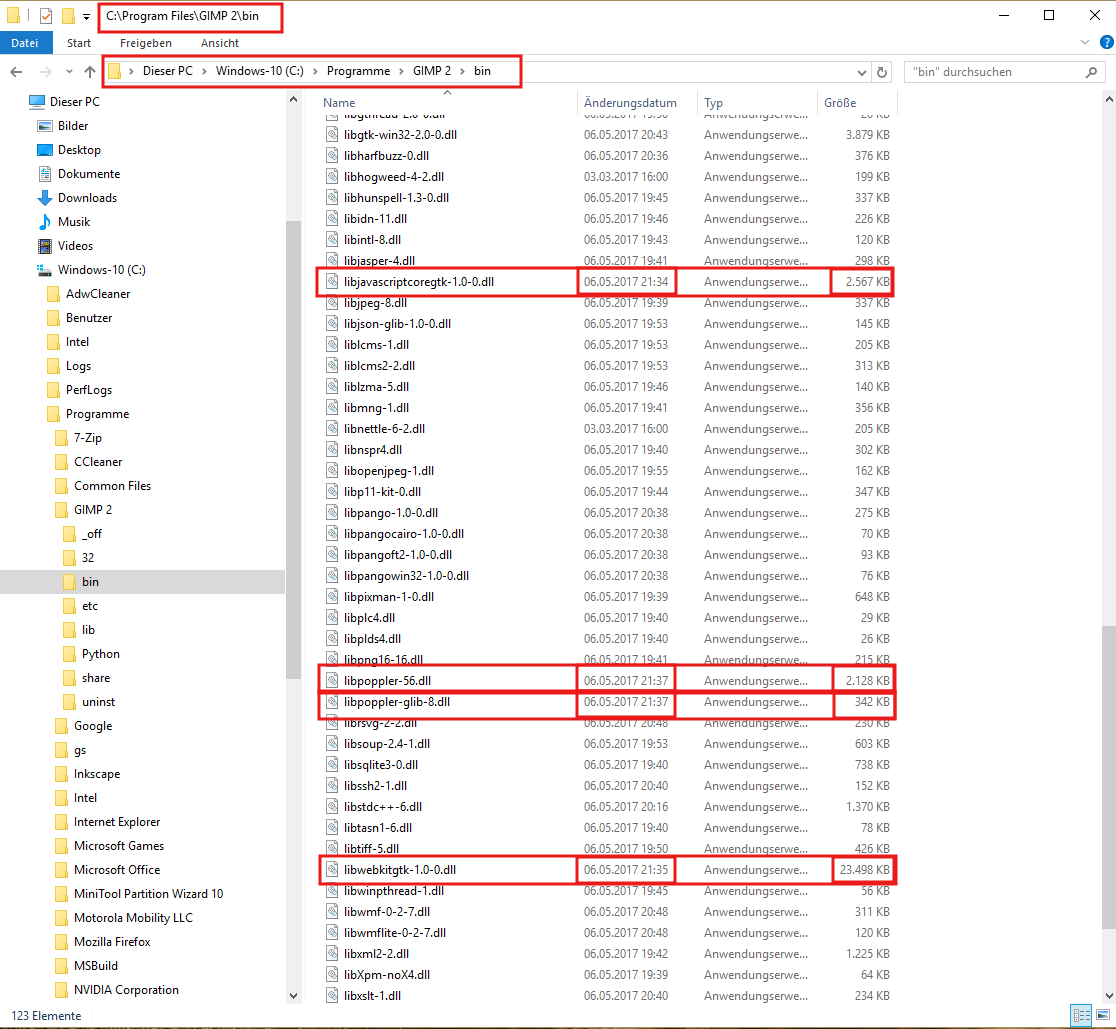
Task: Switch to the Freigeben ribbon tab
Action: [x=146, y=43]
